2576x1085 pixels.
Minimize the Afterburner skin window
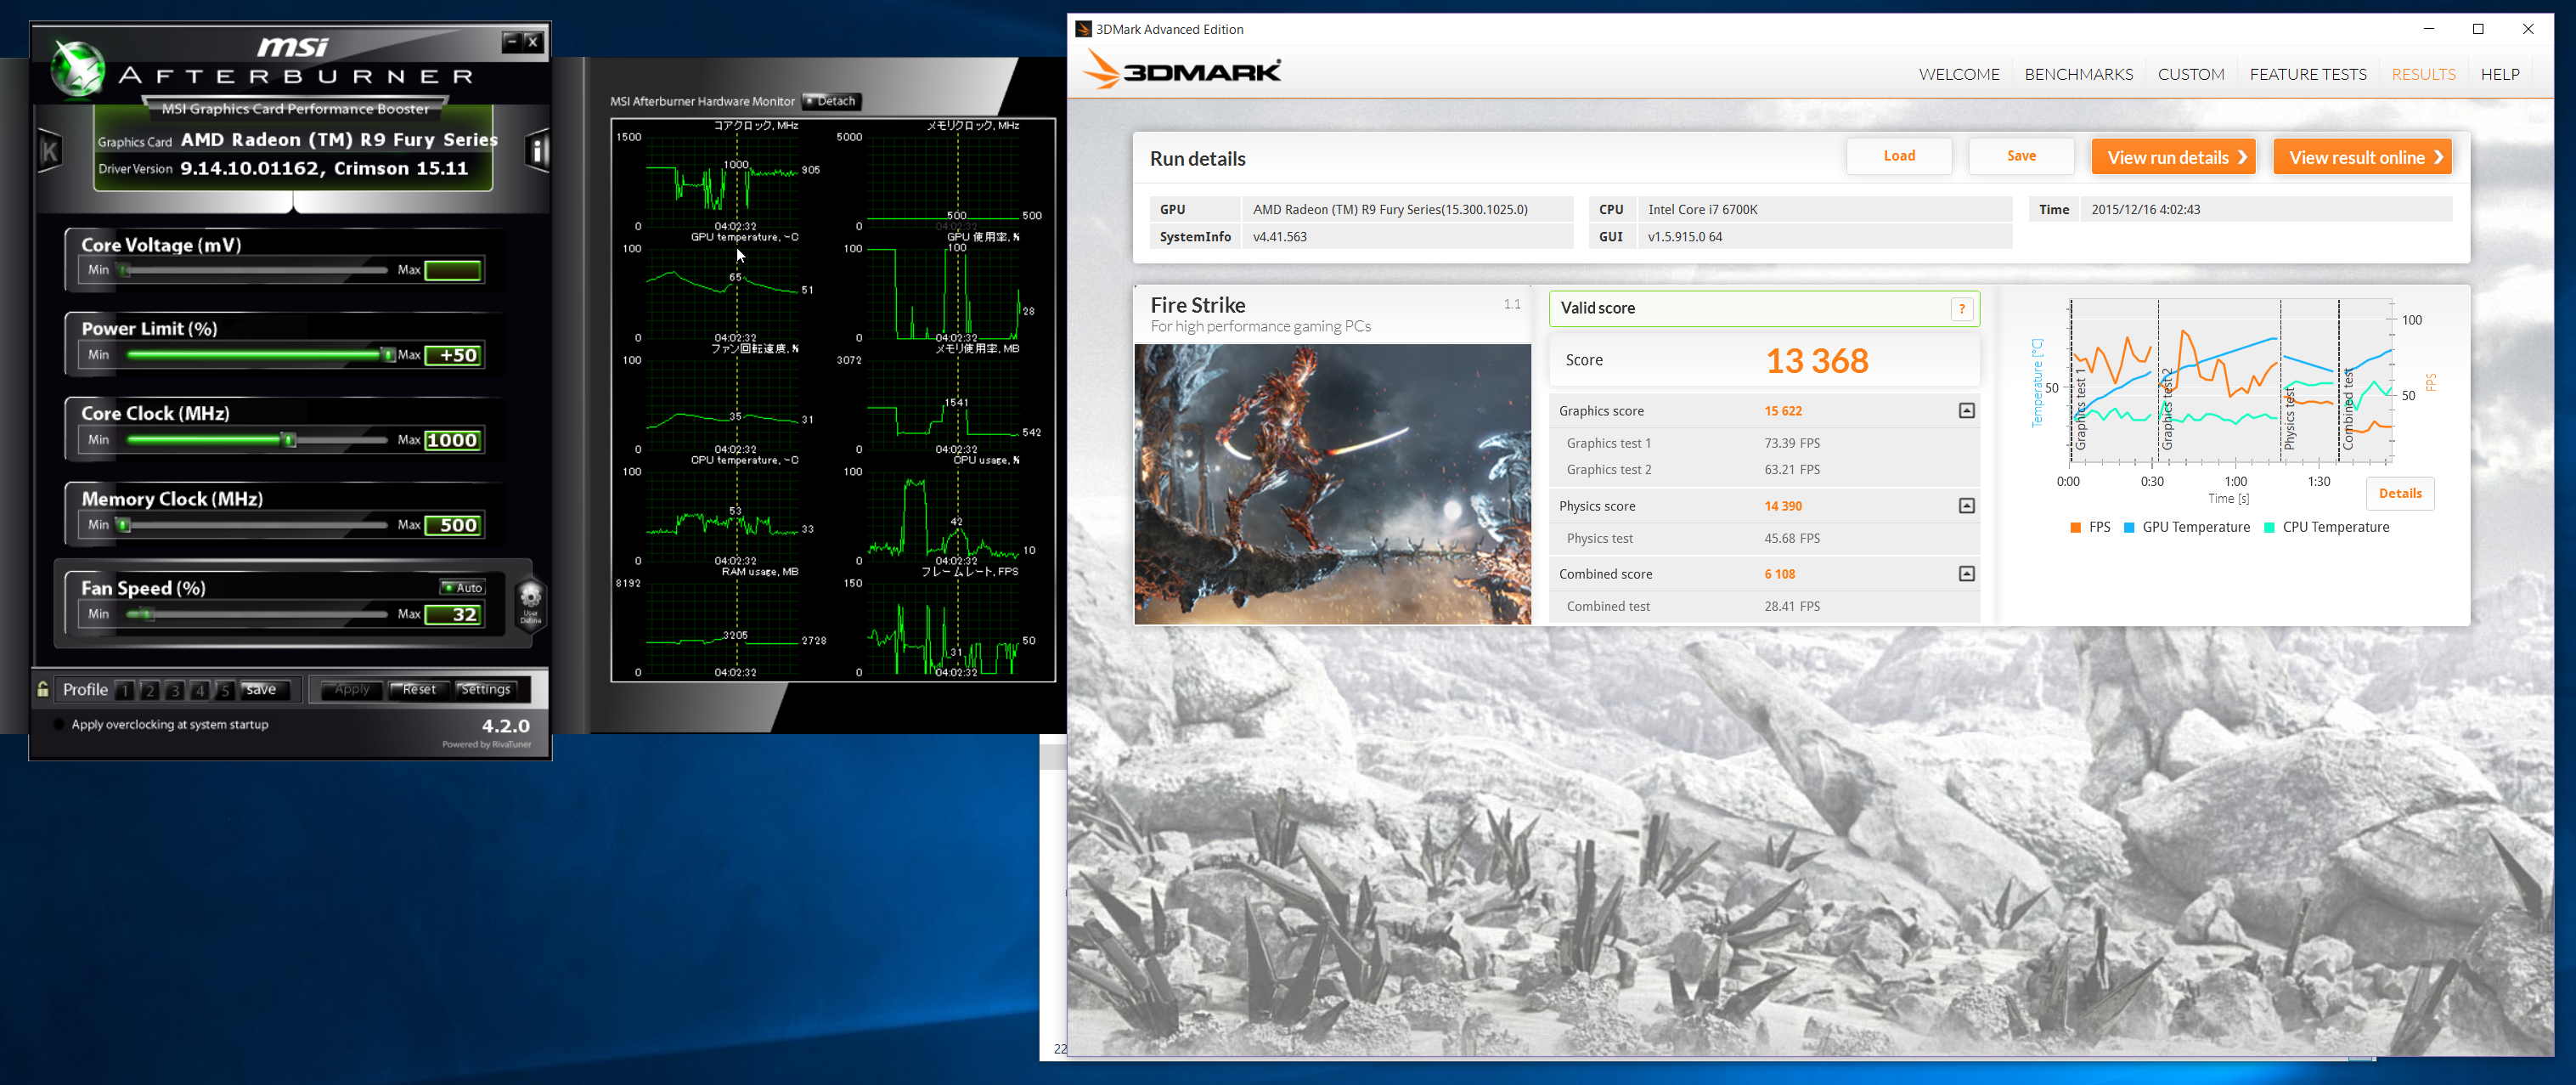512,41
